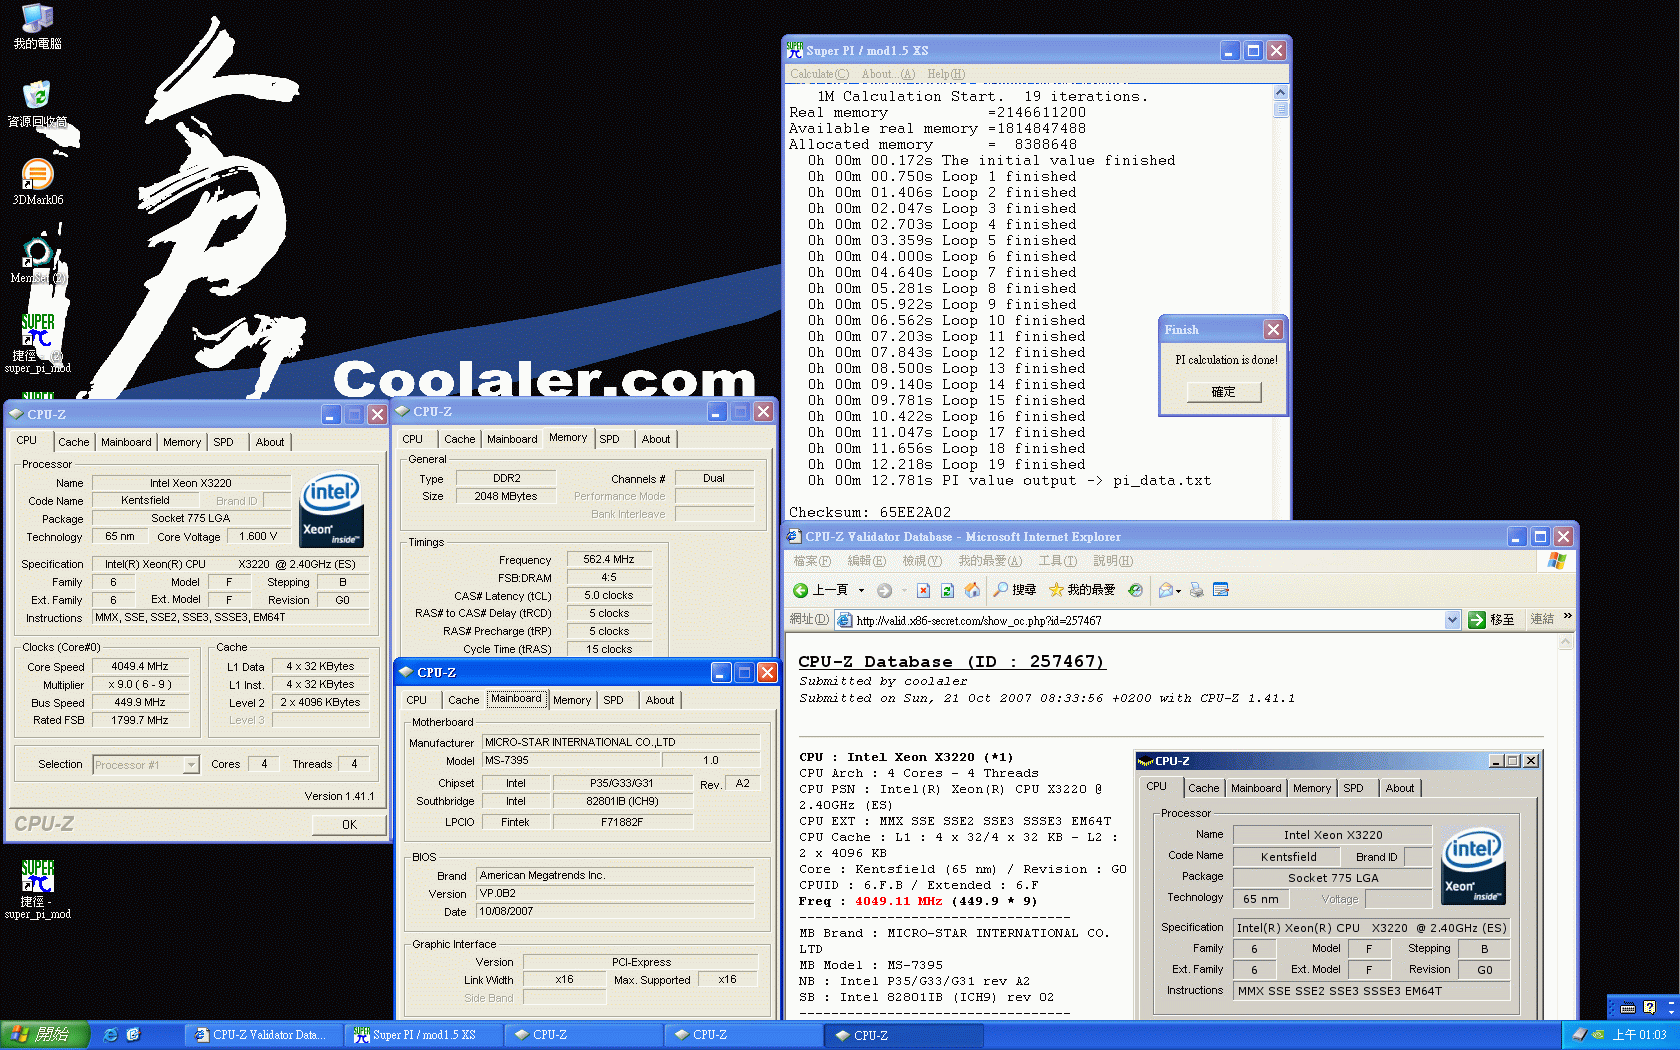The height and width of the screenshot is (1050, 1680).
Task: Open the My Computer desktop icon
Action: pyautogui.click(x=37, y=26)
